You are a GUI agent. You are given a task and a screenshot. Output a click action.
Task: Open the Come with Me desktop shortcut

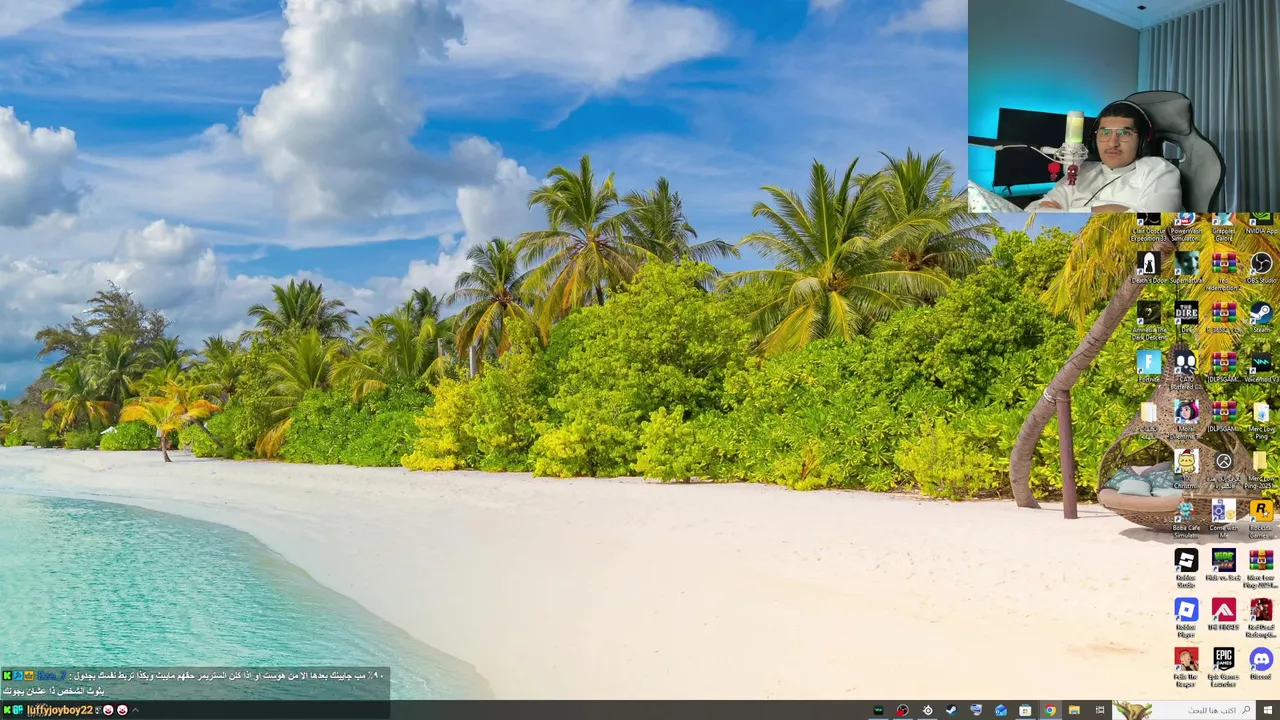click(1223, 516)
